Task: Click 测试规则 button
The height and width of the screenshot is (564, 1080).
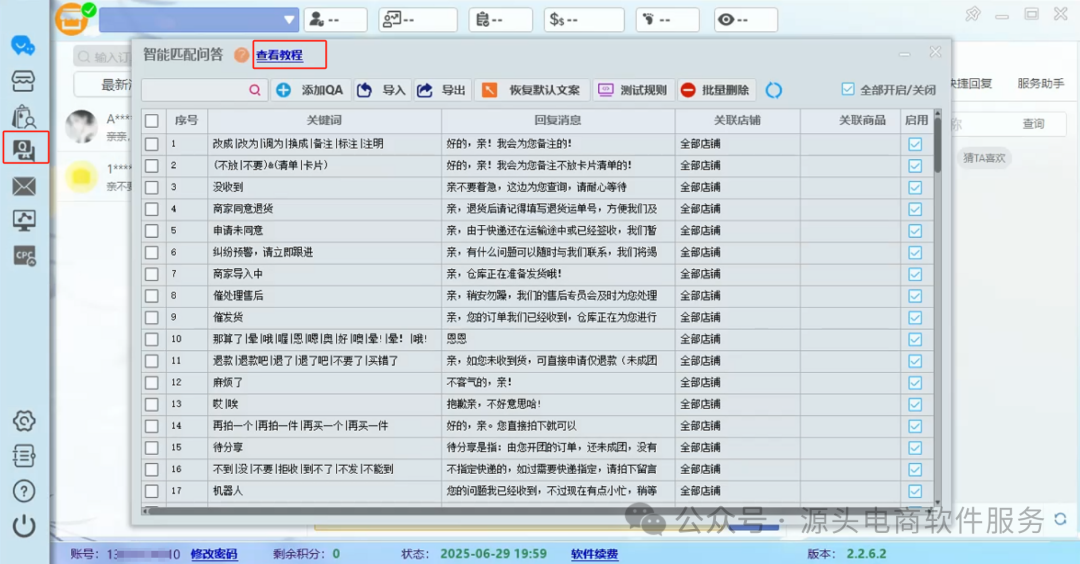Action: pyautogui.click(x=633, y=90)
